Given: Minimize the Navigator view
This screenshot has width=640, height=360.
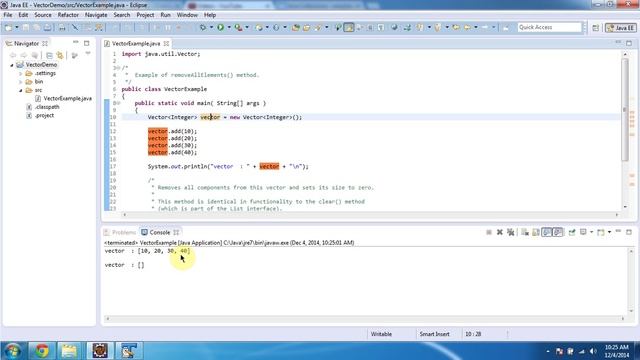Looking at the screenshot, I should coord(76,42).
